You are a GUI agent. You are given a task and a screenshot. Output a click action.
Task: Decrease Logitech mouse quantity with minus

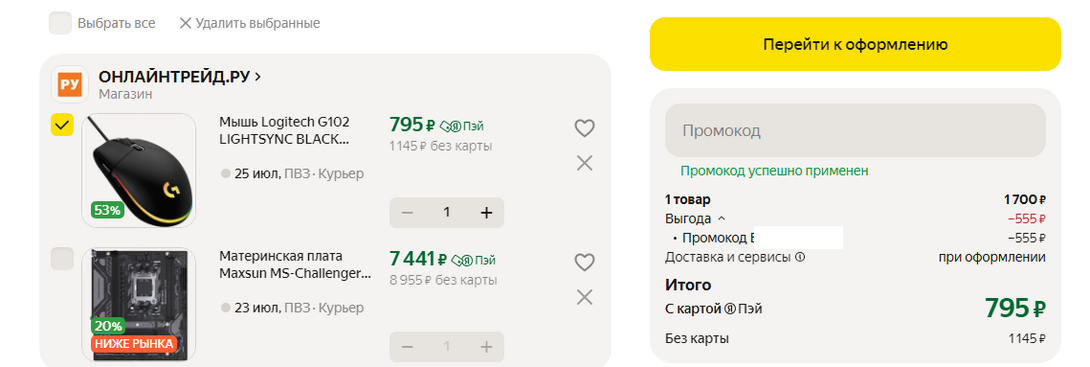[x=407, y=213]
